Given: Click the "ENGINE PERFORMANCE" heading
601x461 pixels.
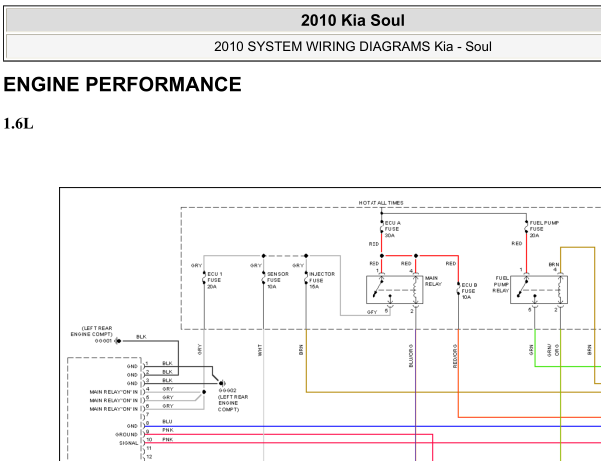Looking at the screenshot, I should pos(123,84).
